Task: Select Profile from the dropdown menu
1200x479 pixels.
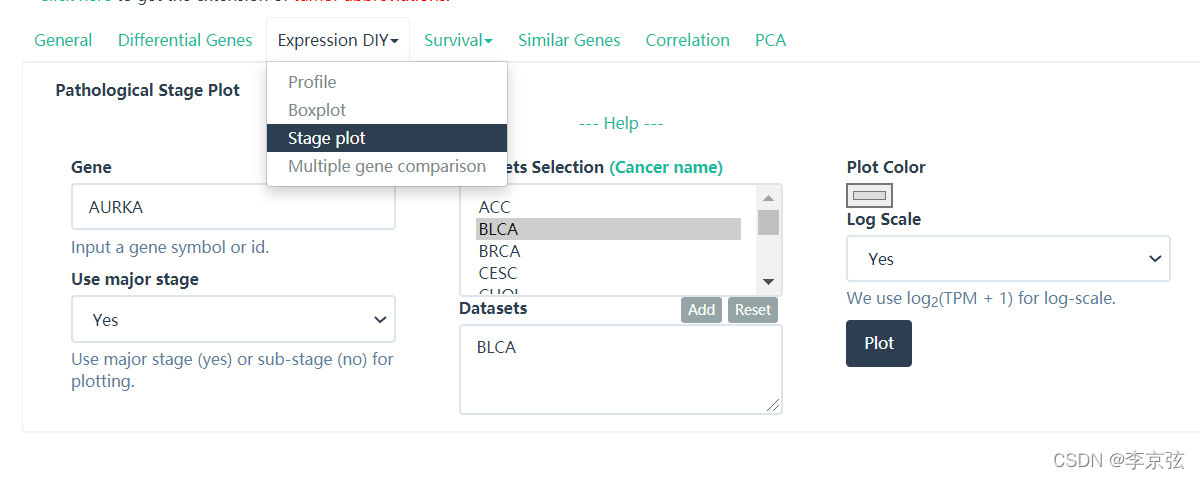Action: [x=312, y=82]
